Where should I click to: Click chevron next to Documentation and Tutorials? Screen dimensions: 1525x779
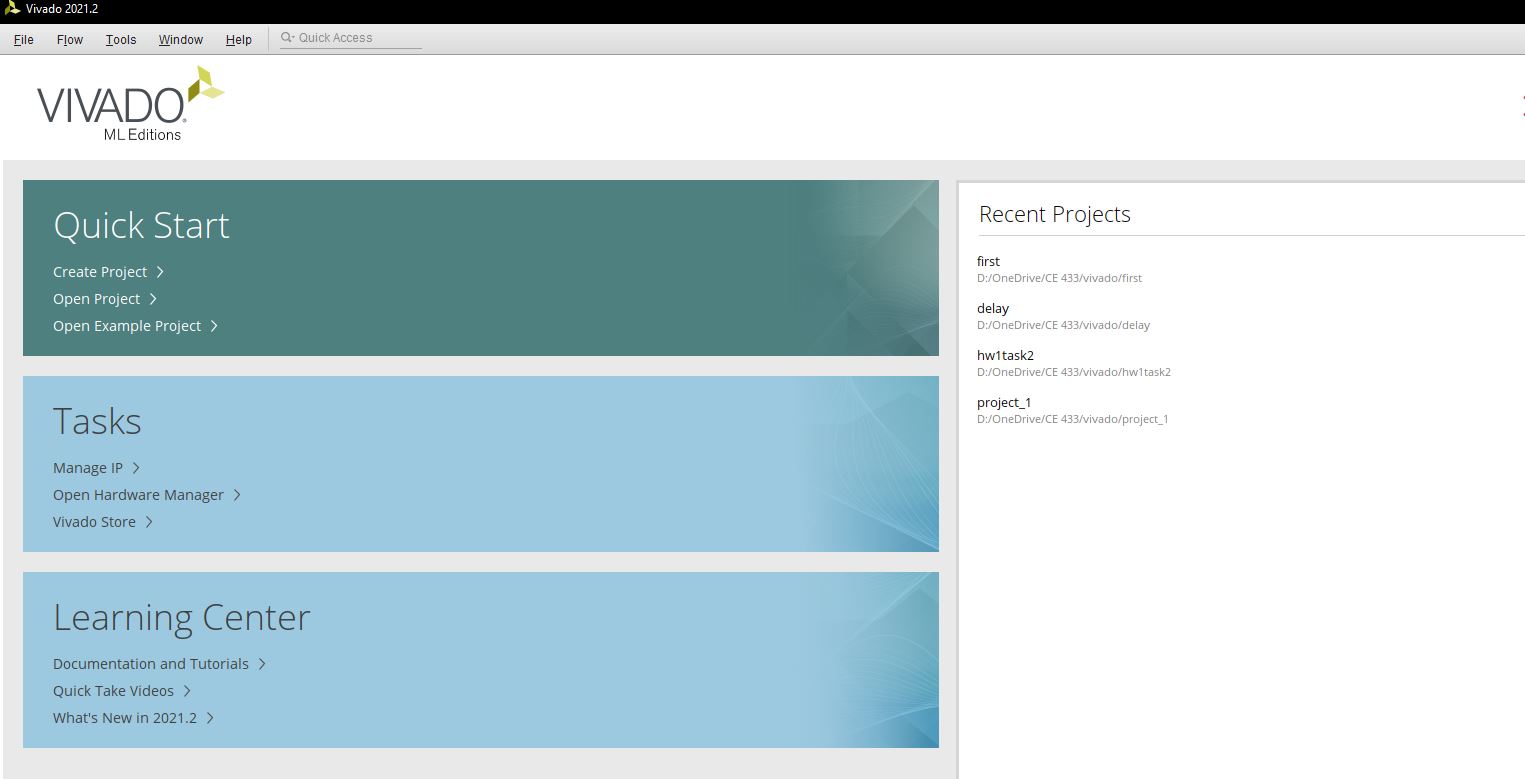coord(262,664)
